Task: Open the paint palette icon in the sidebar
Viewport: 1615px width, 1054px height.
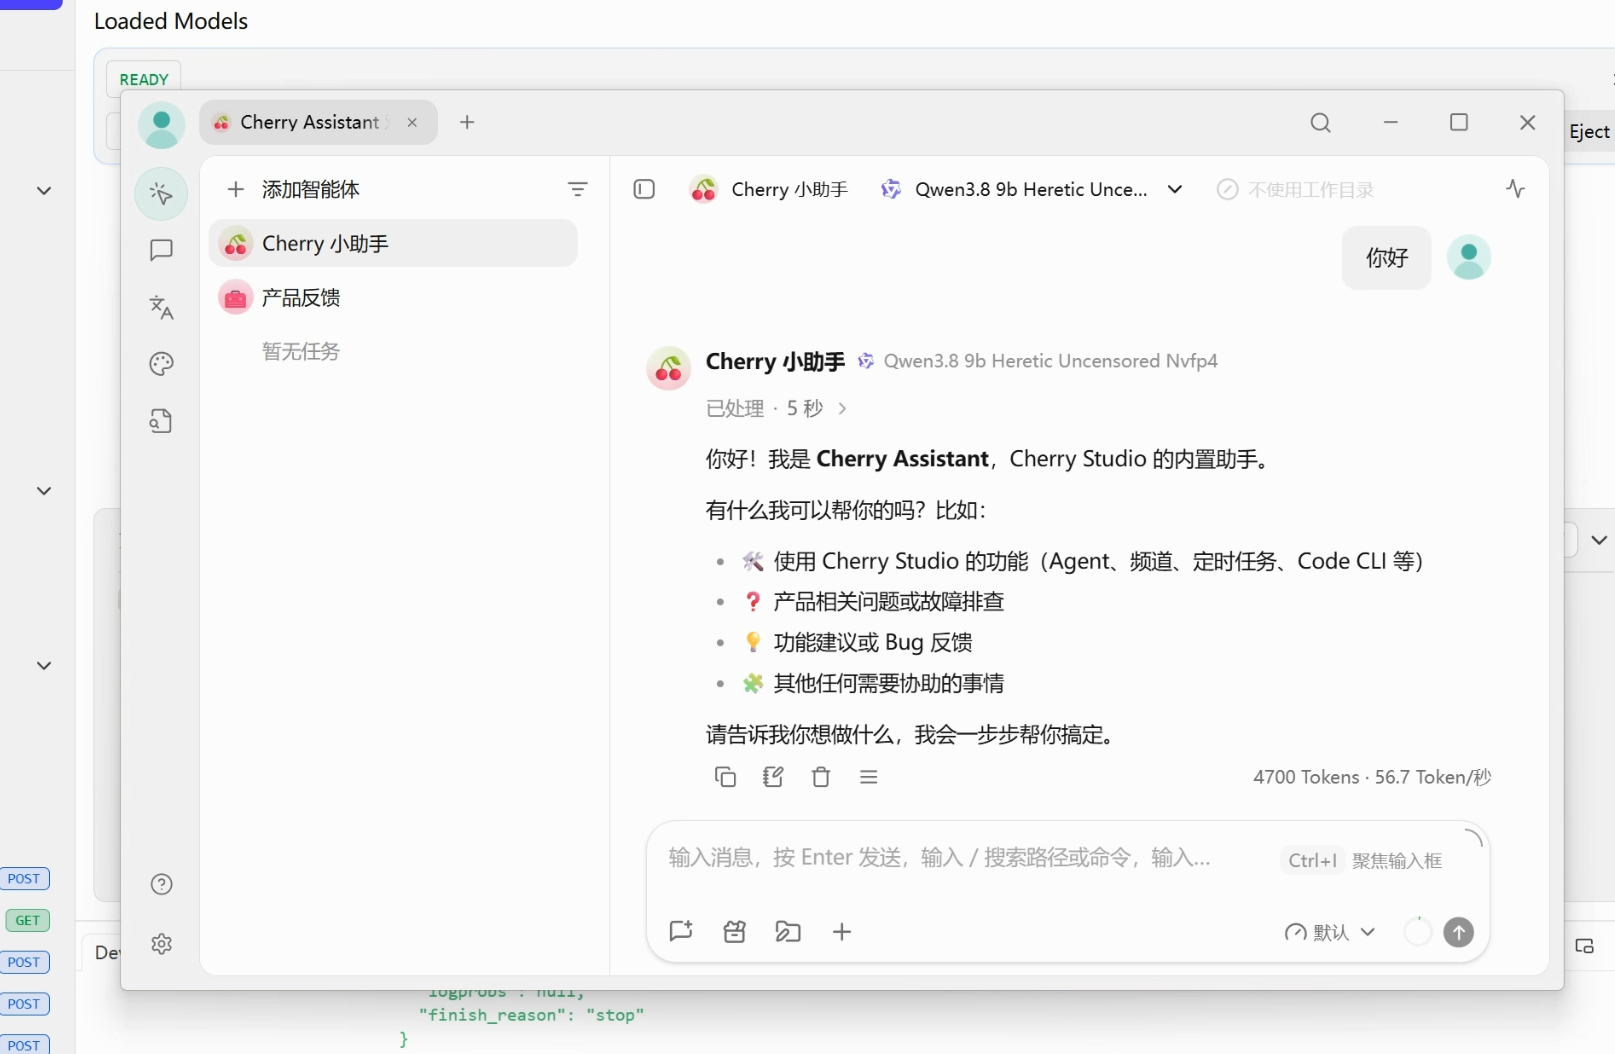Action: (x=161, y=364)
